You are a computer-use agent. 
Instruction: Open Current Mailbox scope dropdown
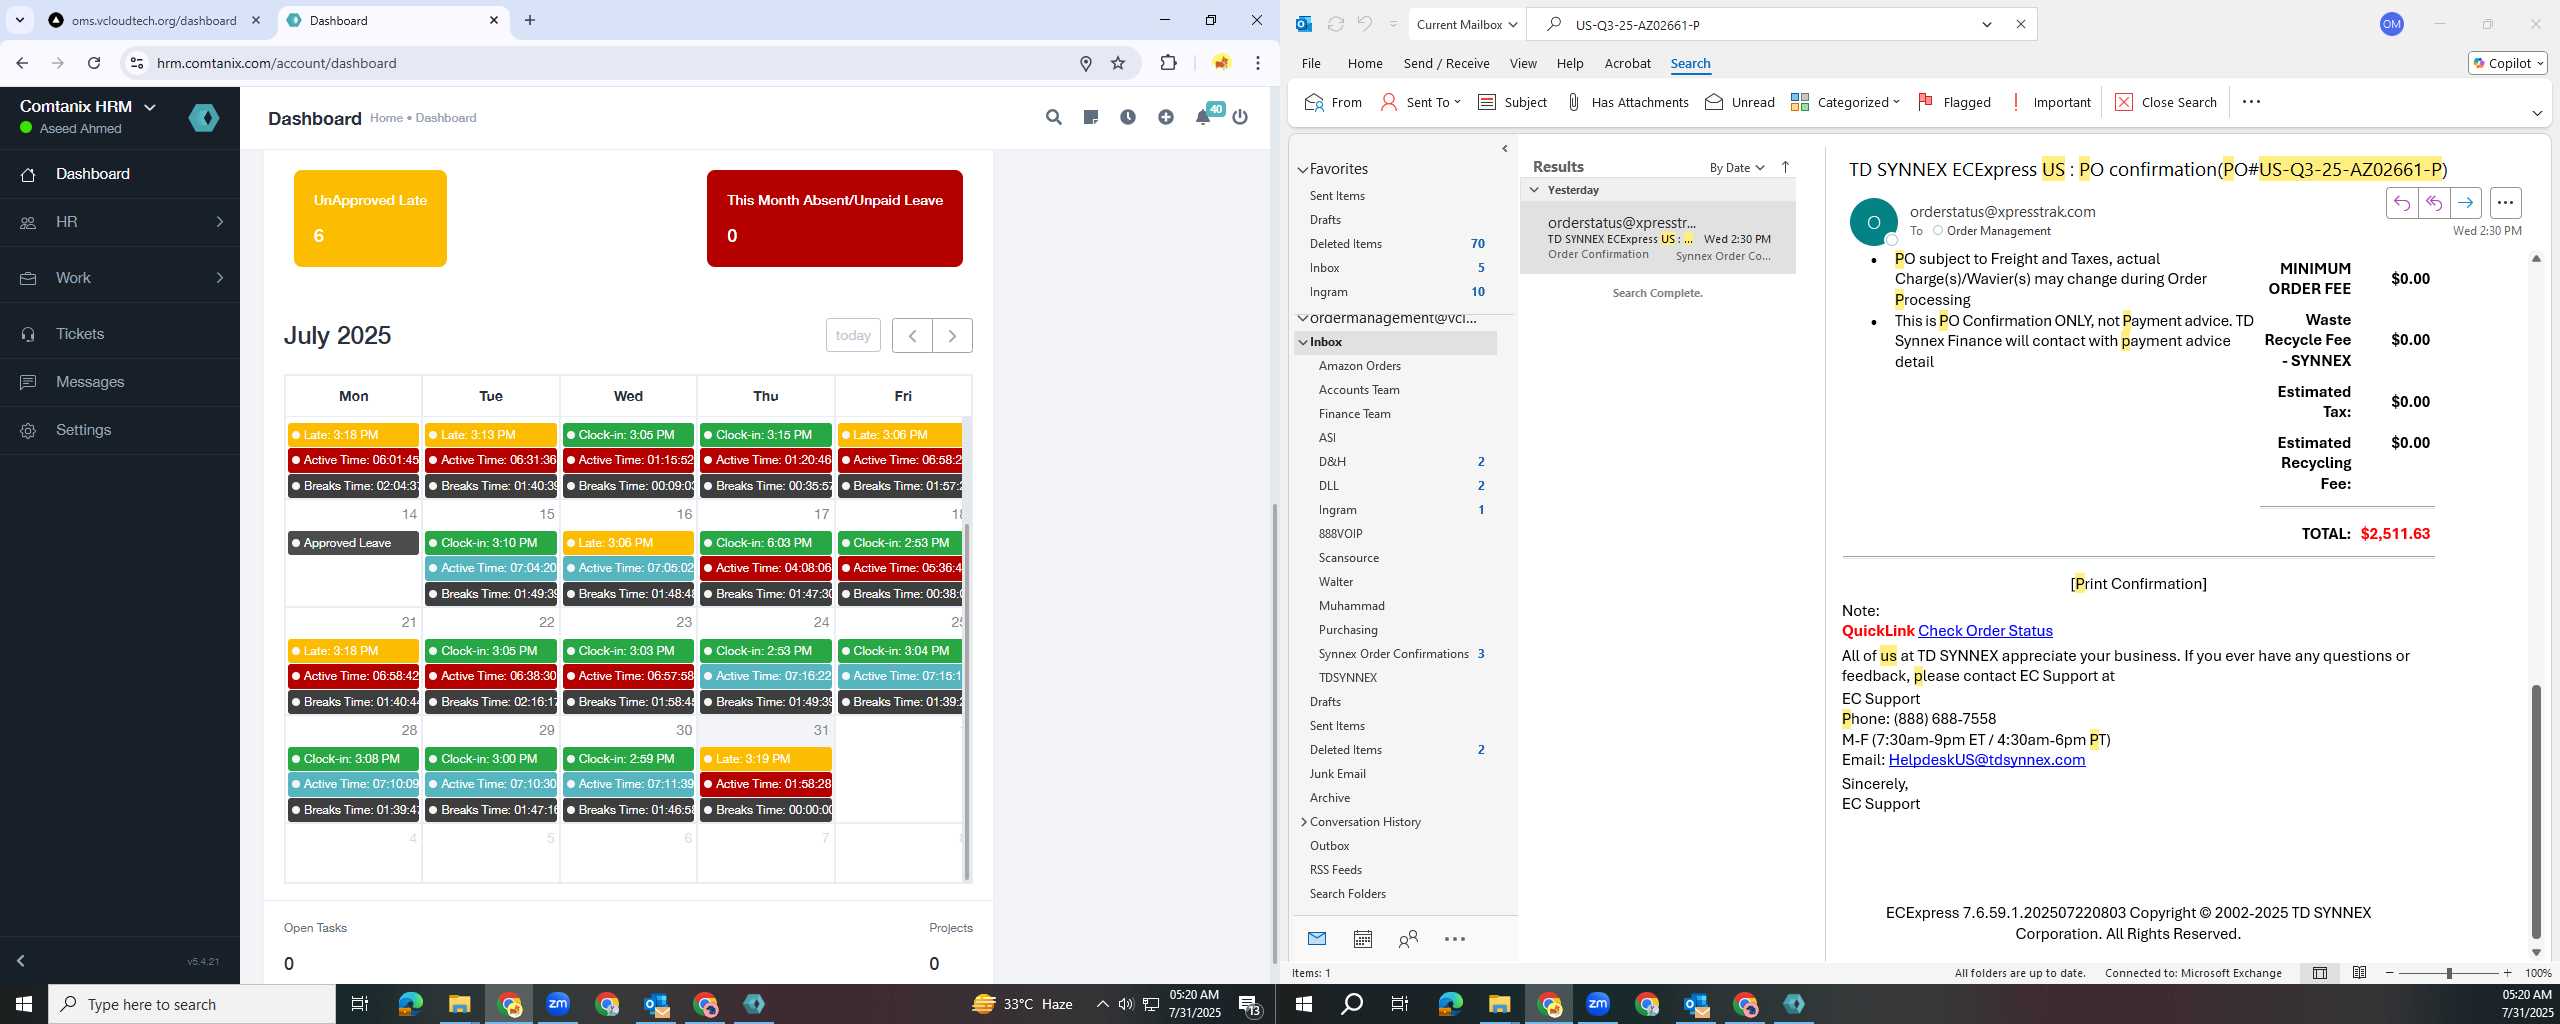(1467, 24)
